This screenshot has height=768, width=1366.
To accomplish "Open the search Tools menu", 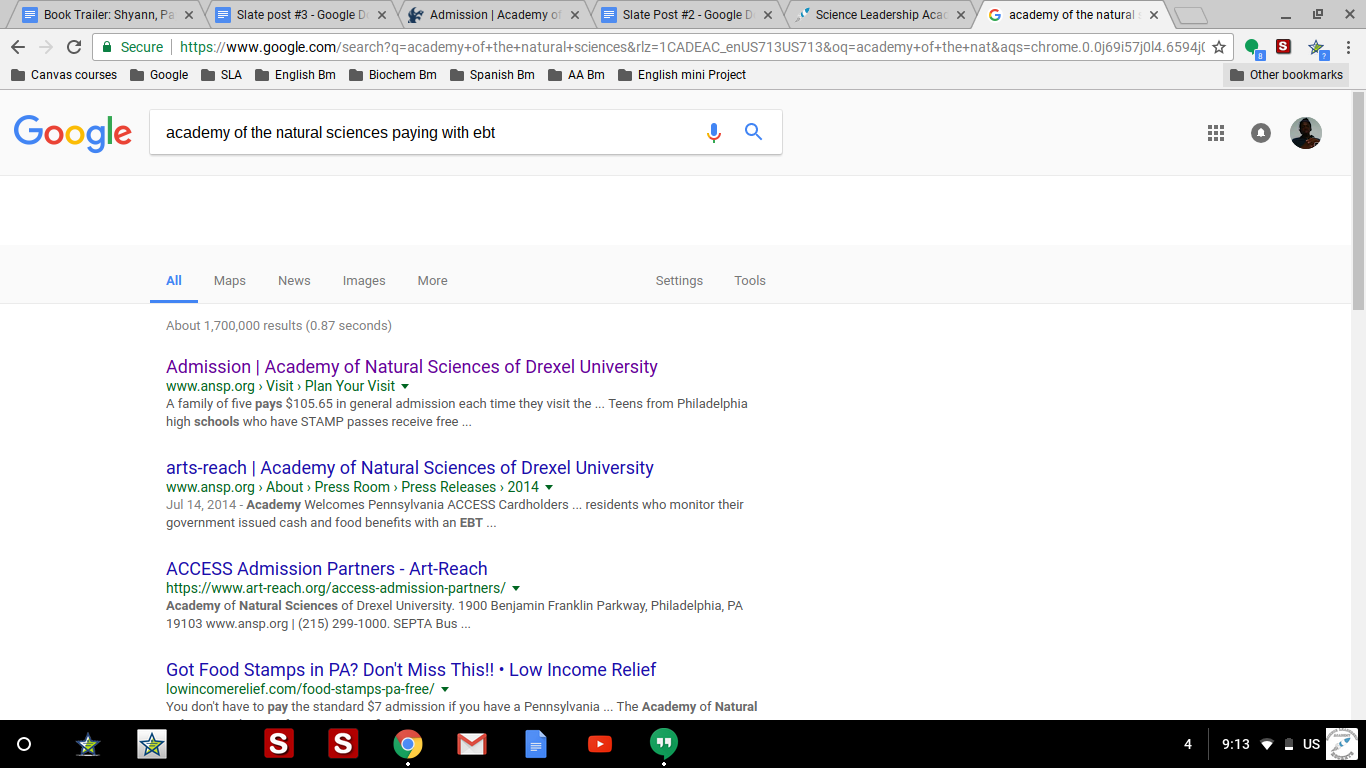I will click(750, 281).
